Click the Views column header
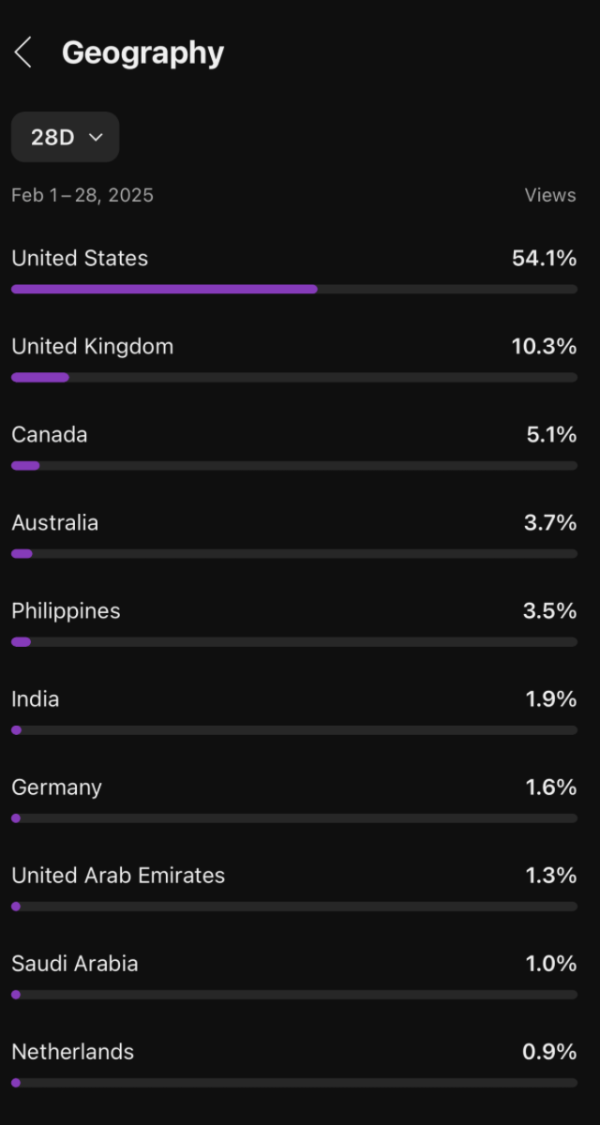600x1125 pixels. click(550, 195)
